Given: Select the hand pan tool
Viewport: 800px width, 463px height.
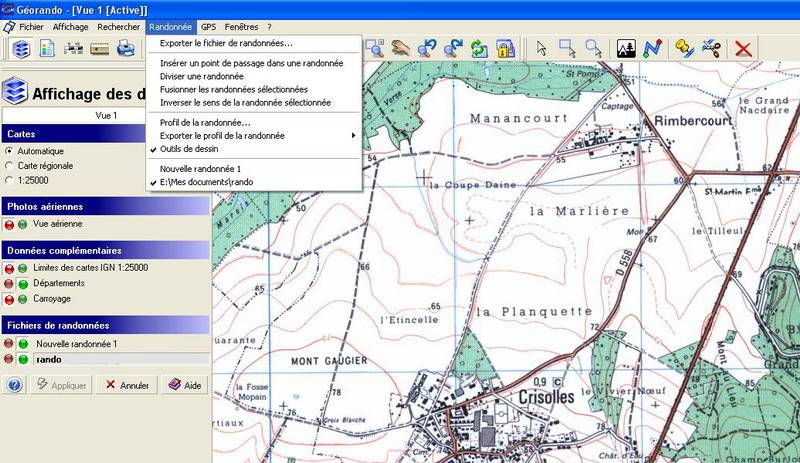Looking at the screenshot, I should (400, 48).
